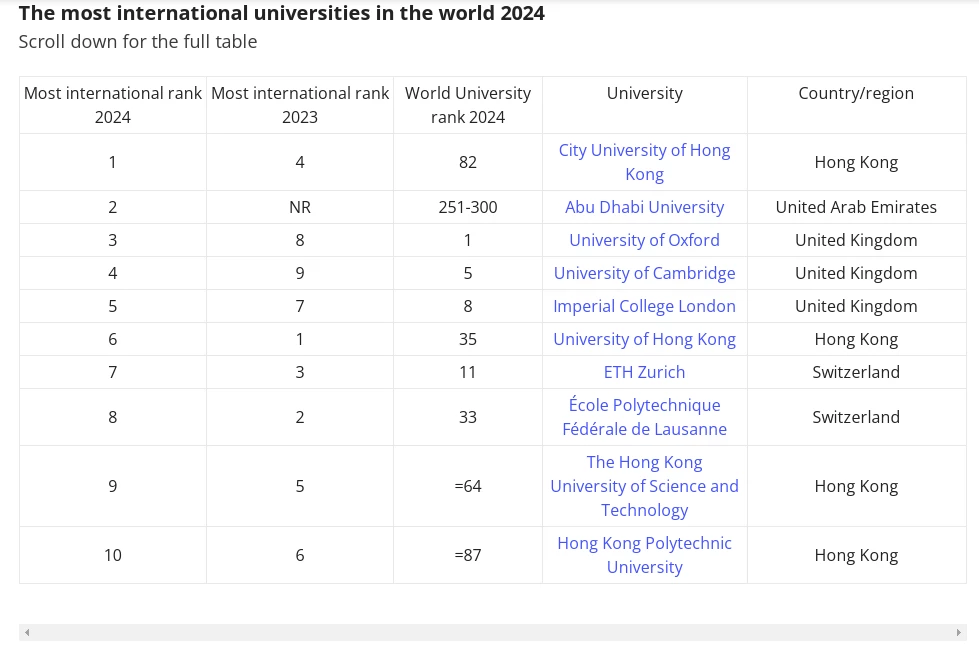This screenshot has width=979, height=647.
Task: Open University of Hong Kong link
Action: [644, 339]
